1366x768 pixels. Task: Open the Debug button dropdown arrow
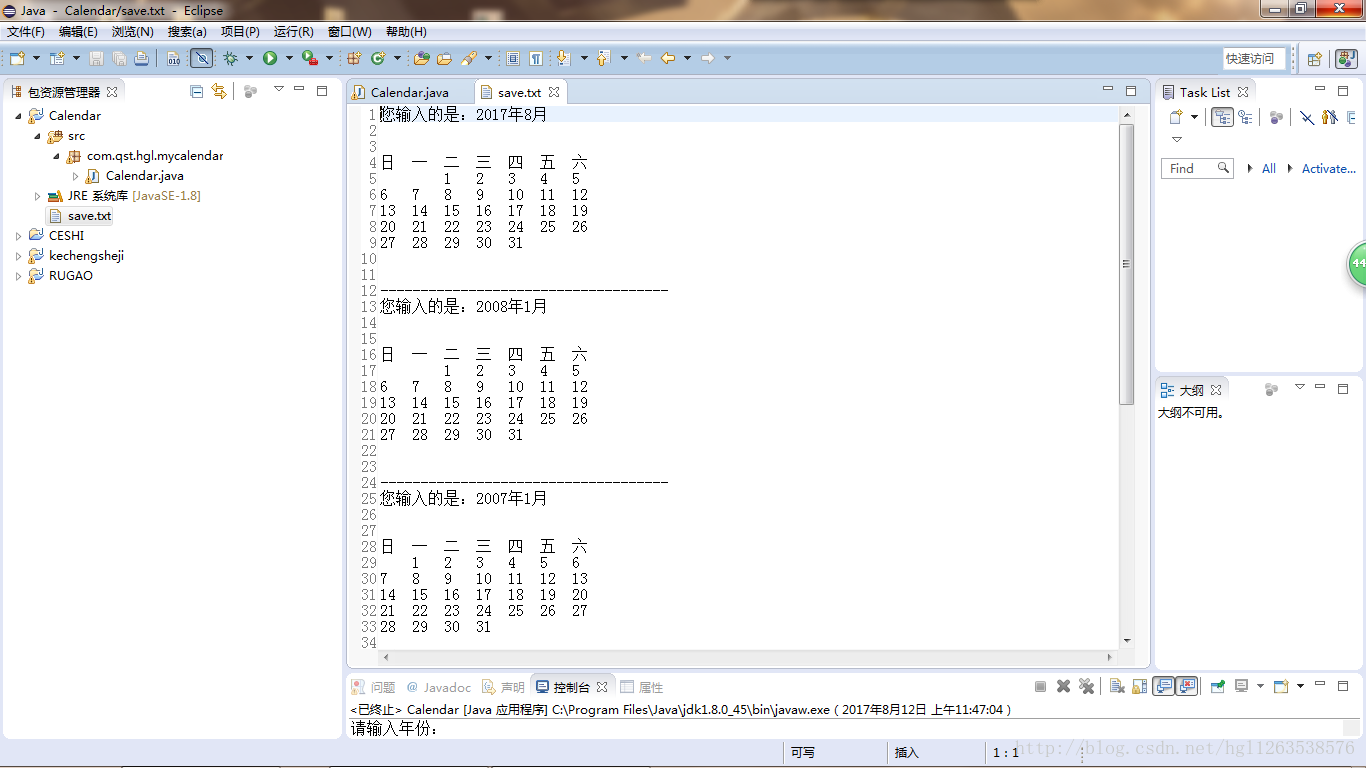point(249,58)
